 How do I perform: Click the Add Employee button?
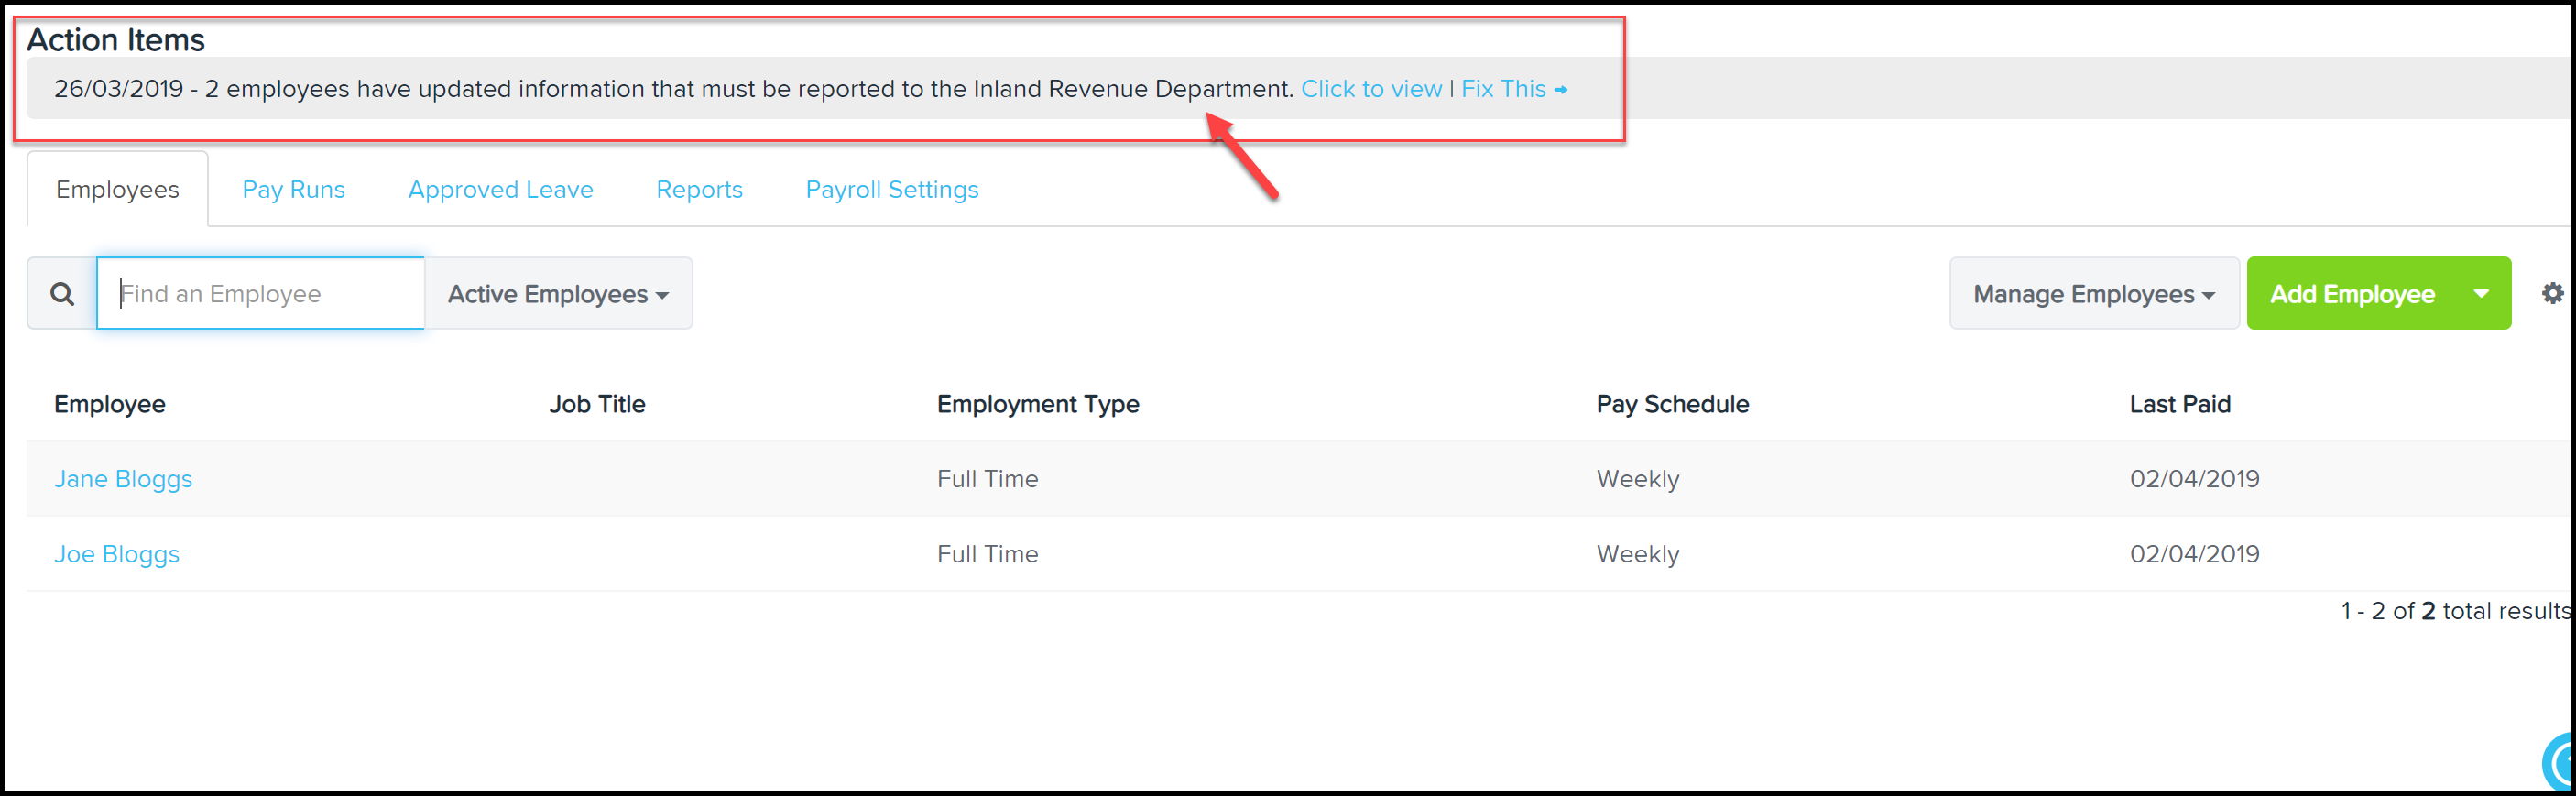pos(2351,293)
